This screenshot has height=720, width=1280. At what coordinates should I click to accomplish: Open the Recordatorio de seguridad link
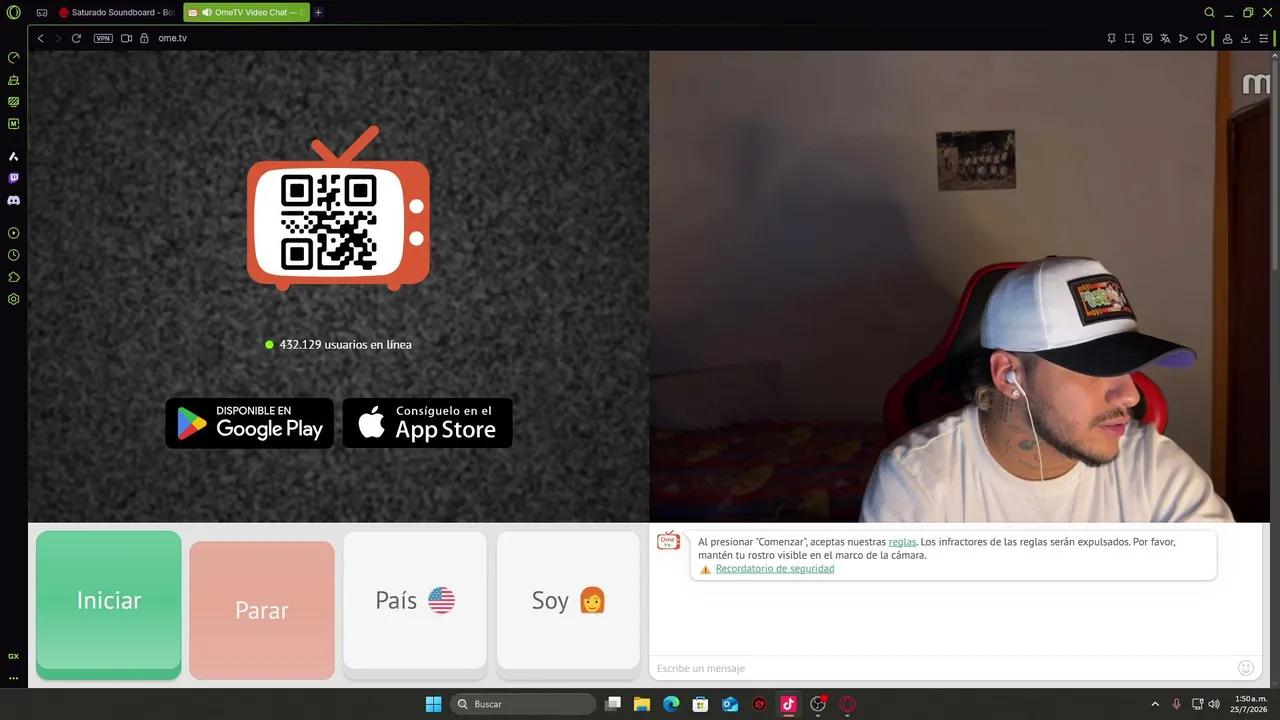(775, 568)
